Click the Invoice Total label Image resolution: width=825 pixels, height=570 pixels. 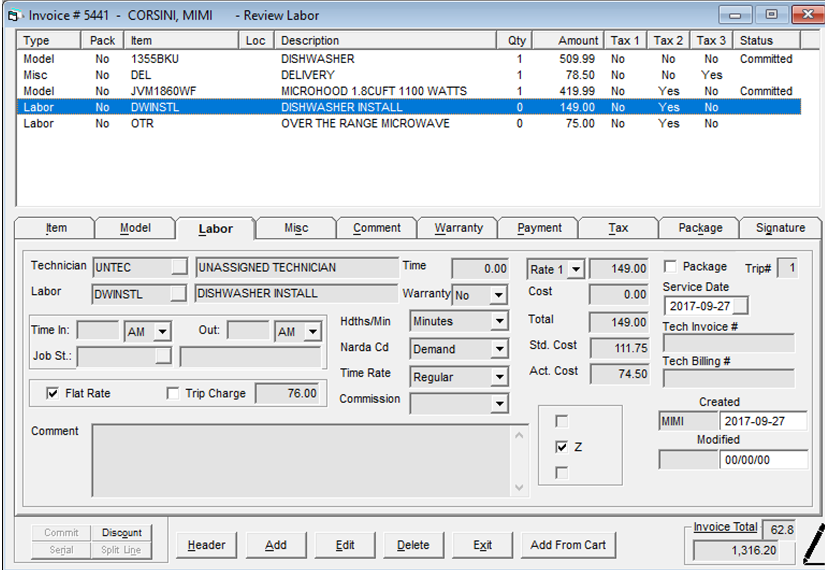[x=725, y=527]
